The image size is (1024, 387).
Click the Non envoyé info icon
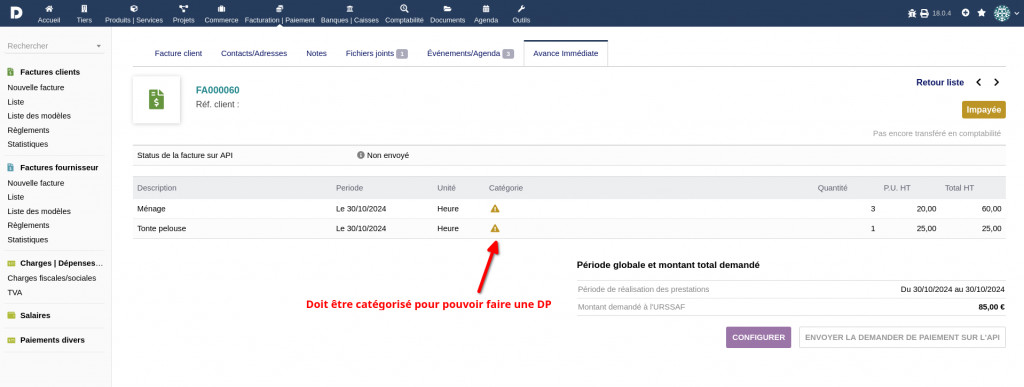(x=360, y=155)
